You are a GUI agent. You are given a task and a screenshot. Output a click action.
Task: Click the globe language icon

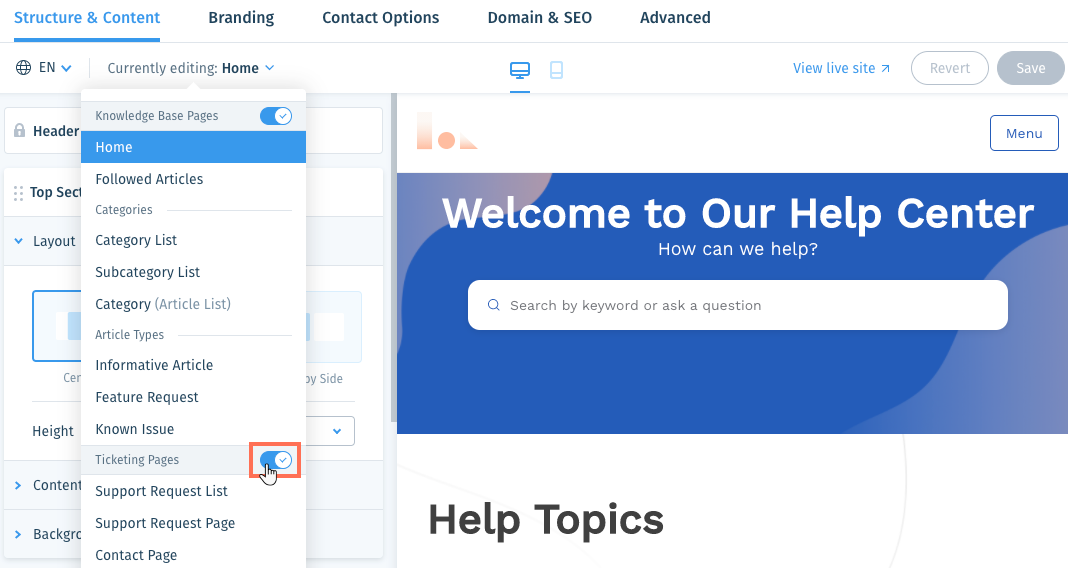click(x=23, y=67)
